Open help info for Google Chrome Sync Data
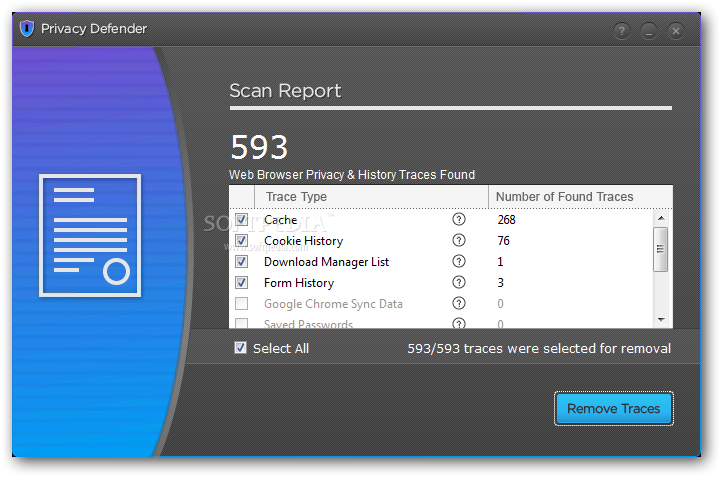721x477 pixels. point(458,303)
